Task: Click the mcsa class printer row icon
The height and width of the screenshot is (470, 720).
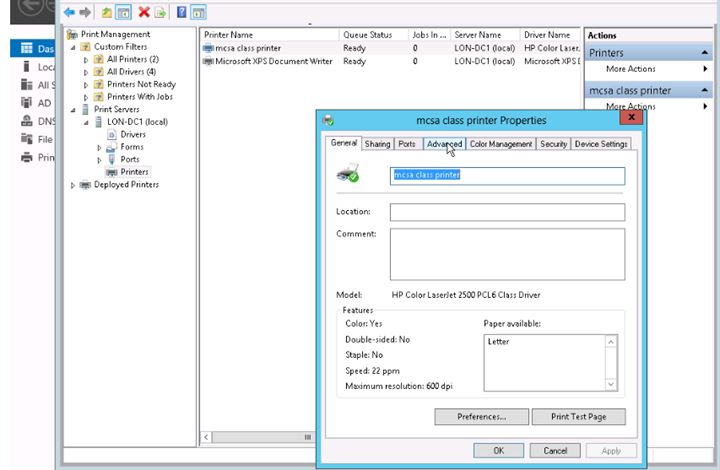Action: tap(207, 48)
